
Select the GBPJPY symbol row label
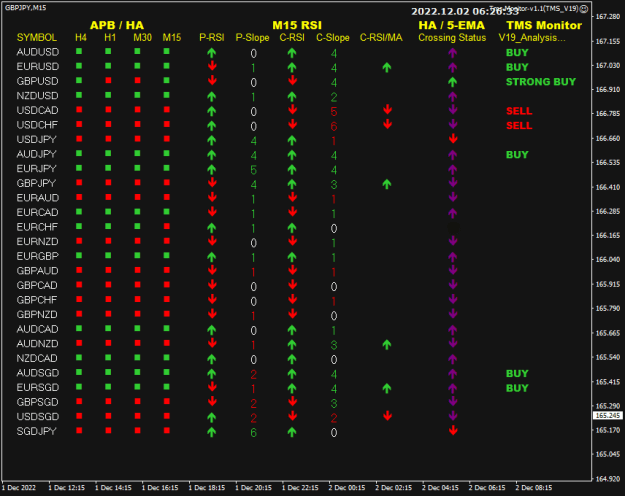(x=36, y=183)
